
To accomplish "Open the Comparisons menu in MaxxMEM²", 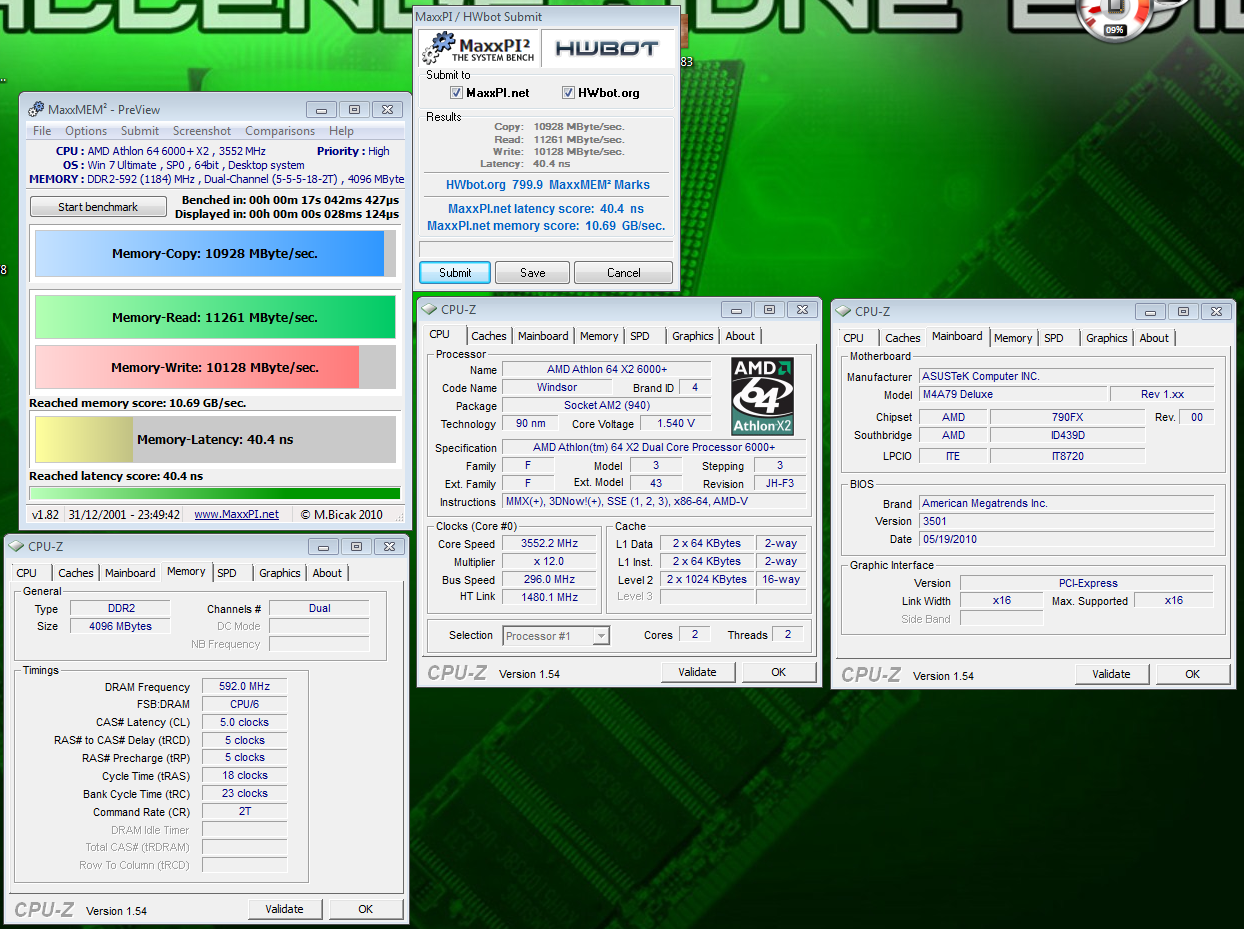I will click(280, 131).
